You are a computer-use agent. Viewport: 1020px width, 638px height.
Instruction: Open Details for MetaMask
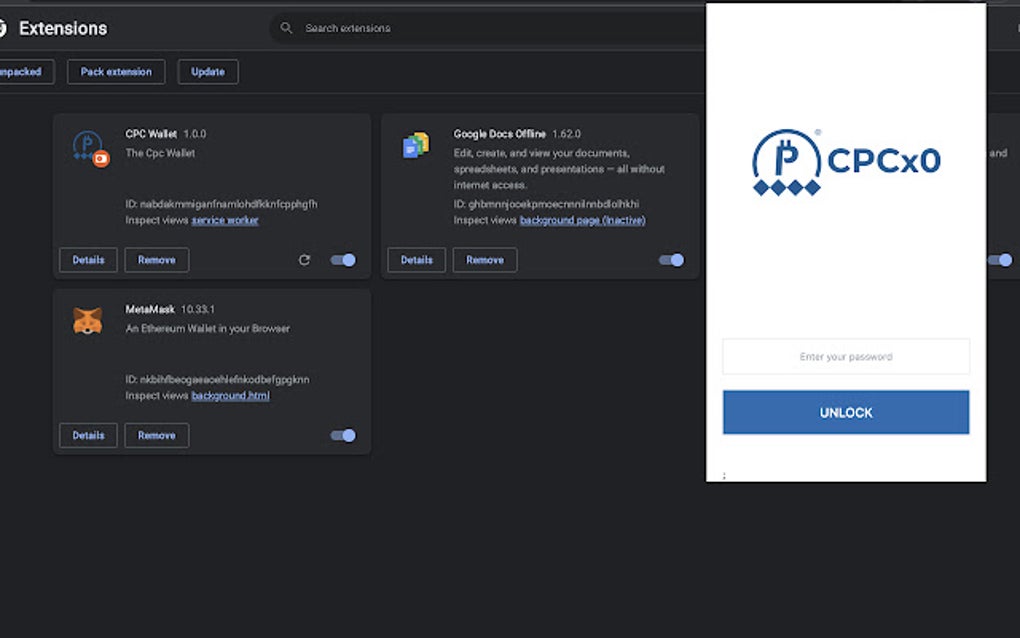tap(88, 435)
